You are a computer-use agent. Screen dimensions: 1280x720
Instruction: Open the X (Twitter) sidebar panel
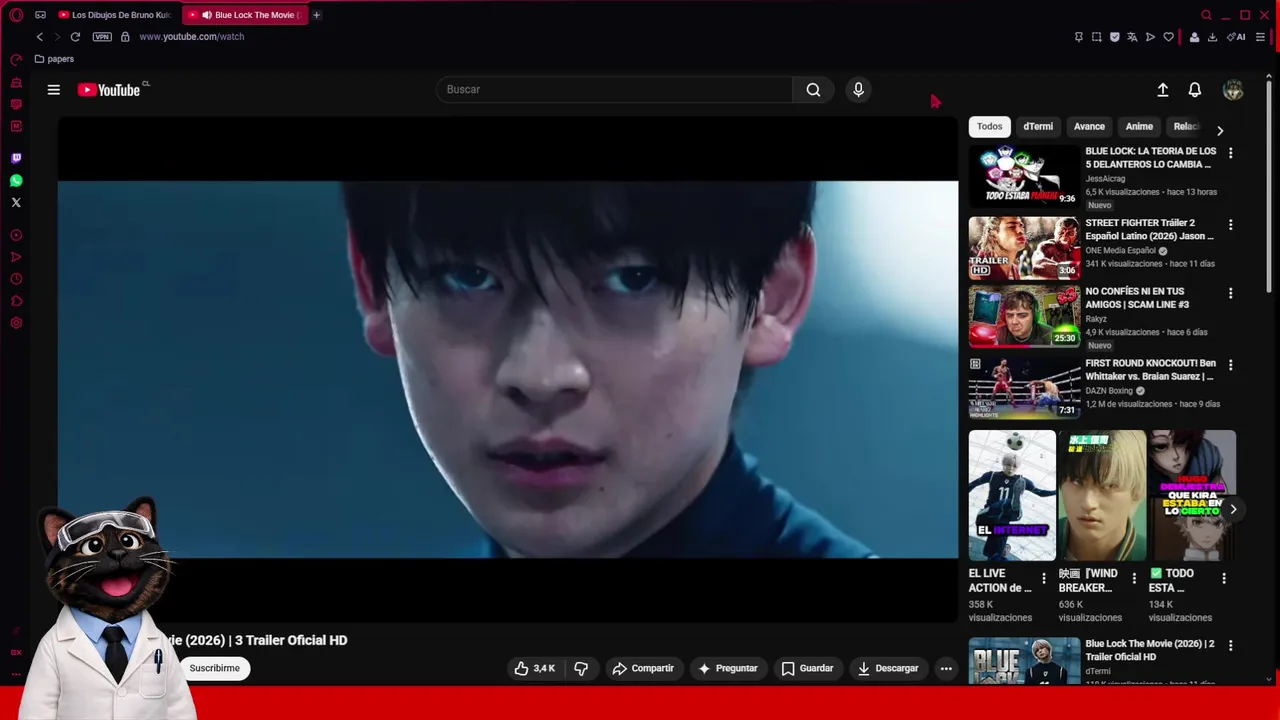pyautogui.click(x=16, y=203)
